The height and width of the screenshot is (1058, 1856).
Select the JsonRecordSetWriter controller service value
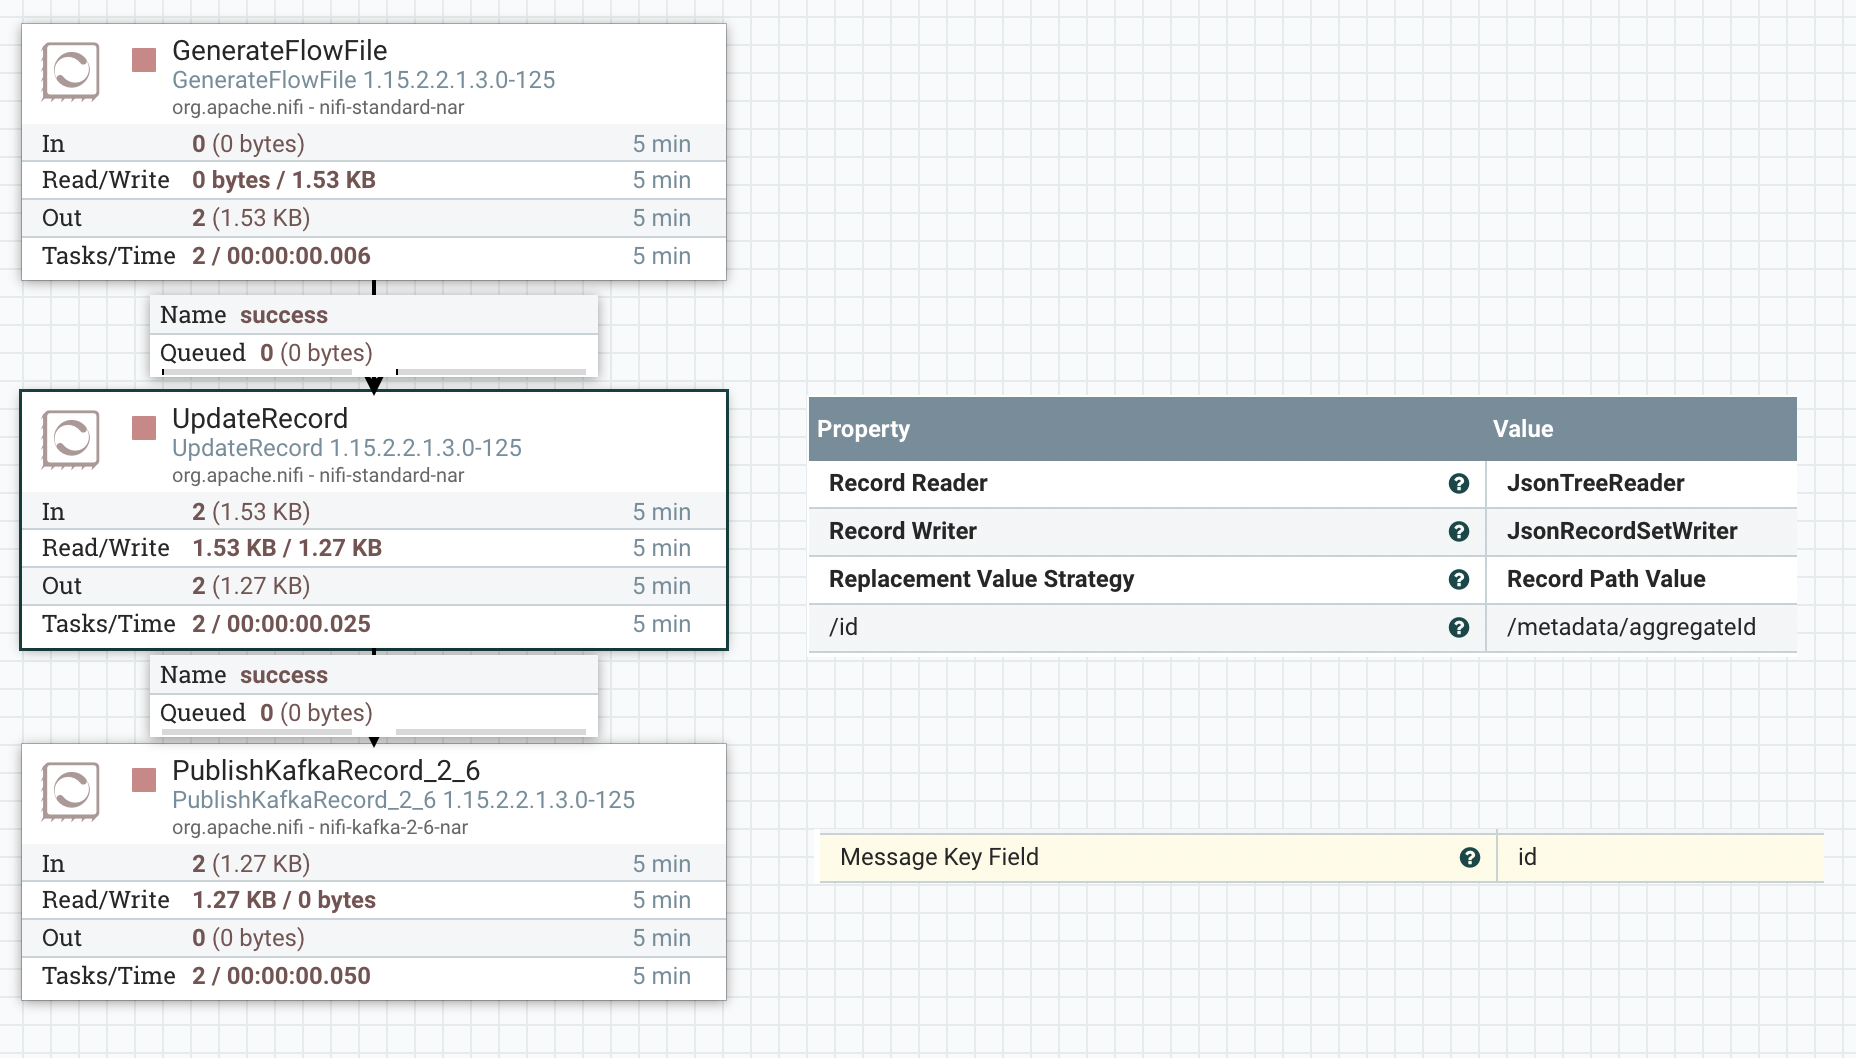pyautogui.click(x=1621, y=532)
